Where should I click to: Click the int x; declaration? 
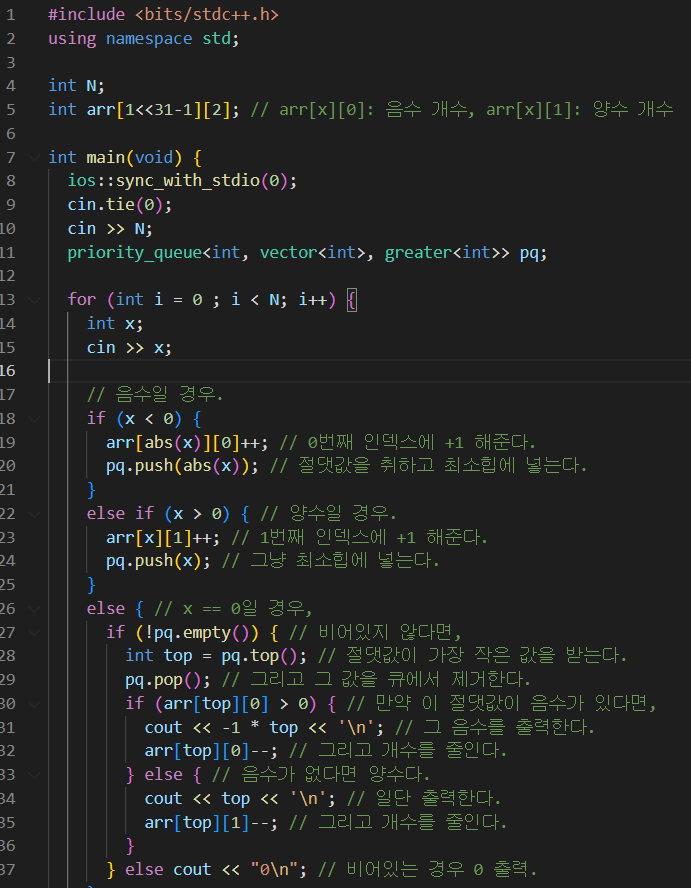[x=115, y=323]
